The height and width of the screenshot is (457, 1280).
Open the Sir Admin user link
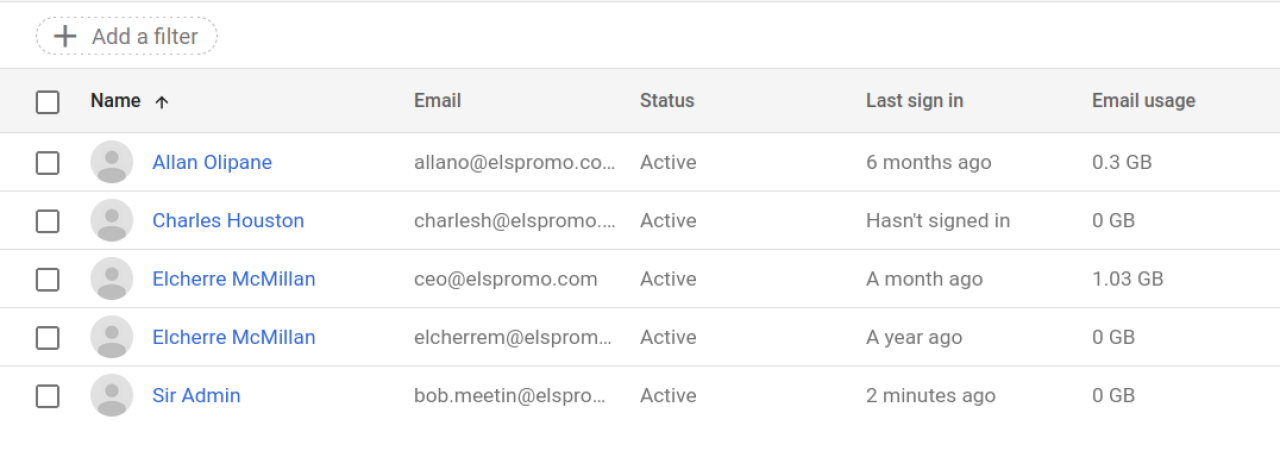click(x=196, y=396)
